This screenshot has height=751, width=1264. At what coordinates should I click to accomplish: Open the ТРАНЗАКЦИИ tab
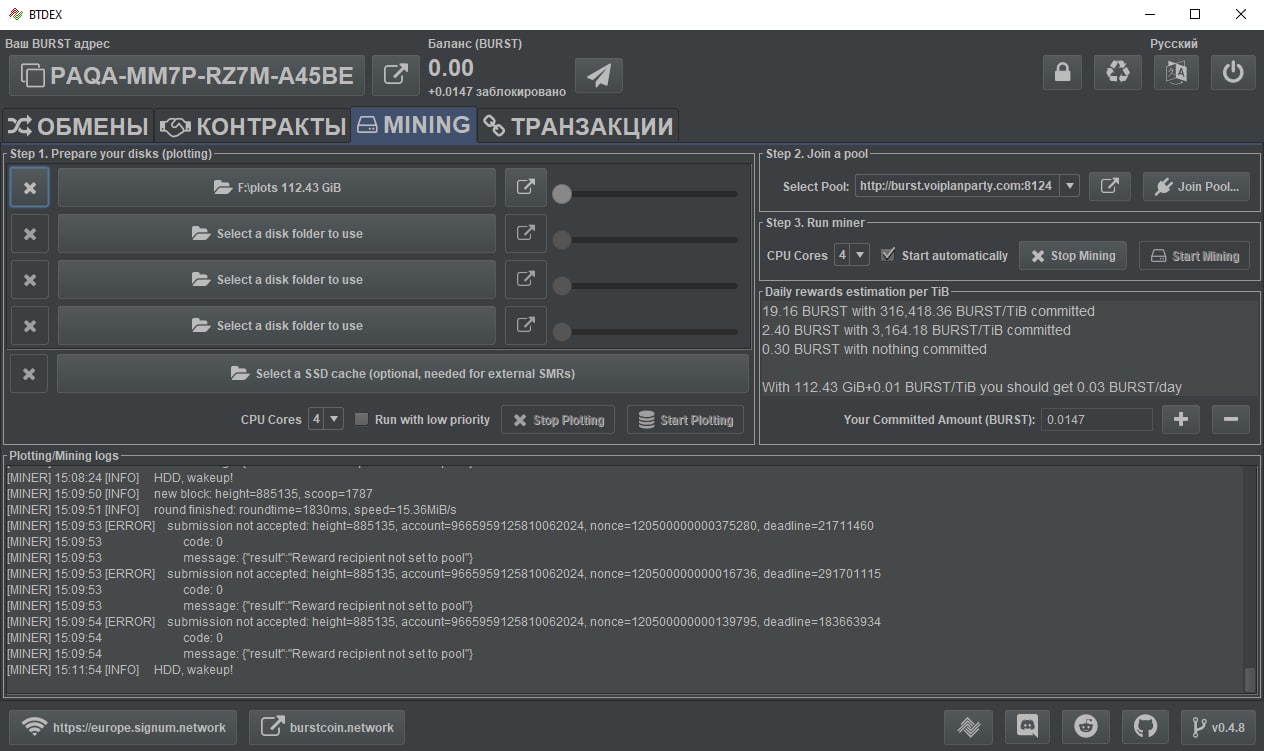point(578,127)
